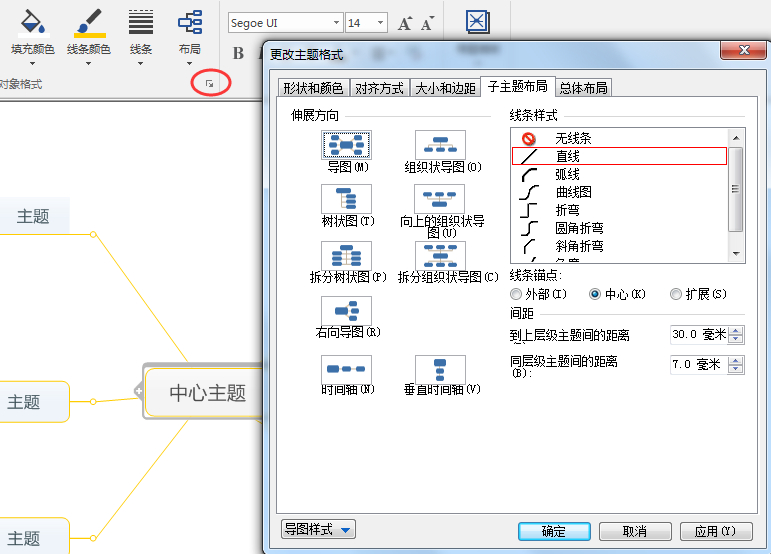
Task: Select the 中心(K) anchor radio button
Action: 594,294
